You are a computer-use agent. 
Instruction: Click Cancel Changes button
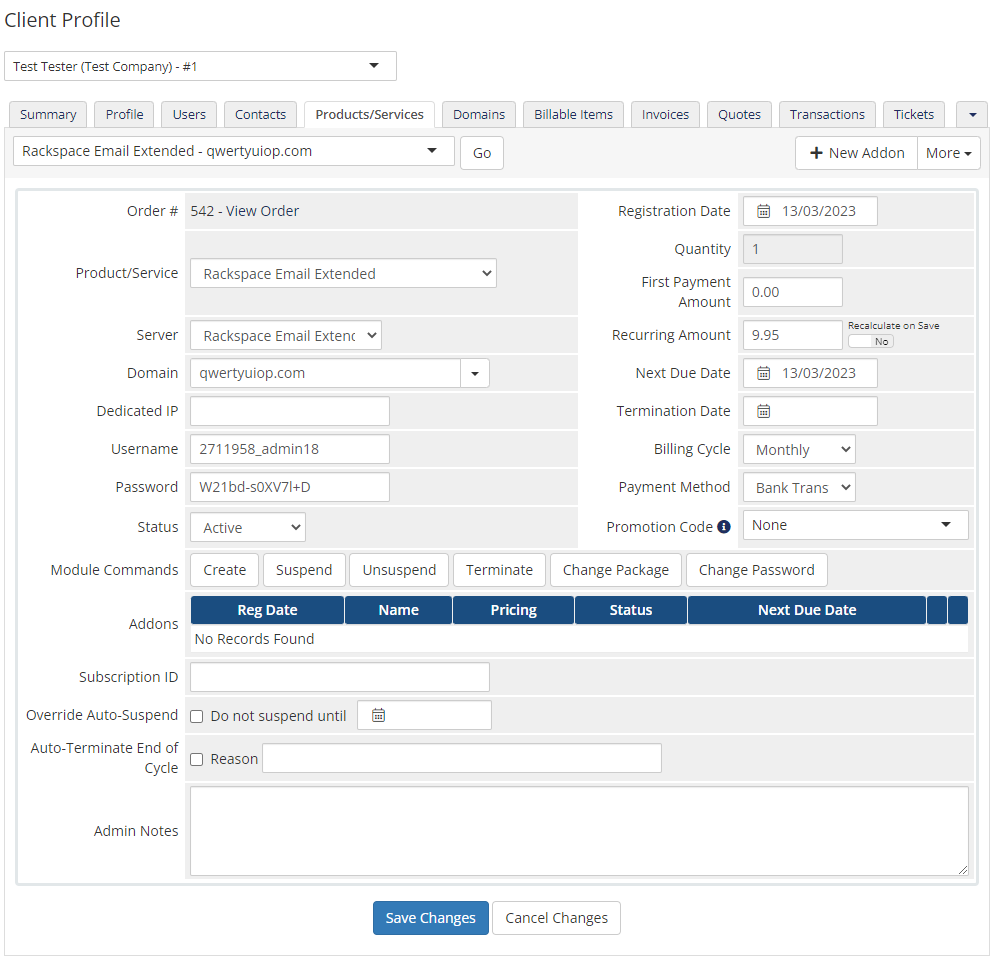pos(556,918)
